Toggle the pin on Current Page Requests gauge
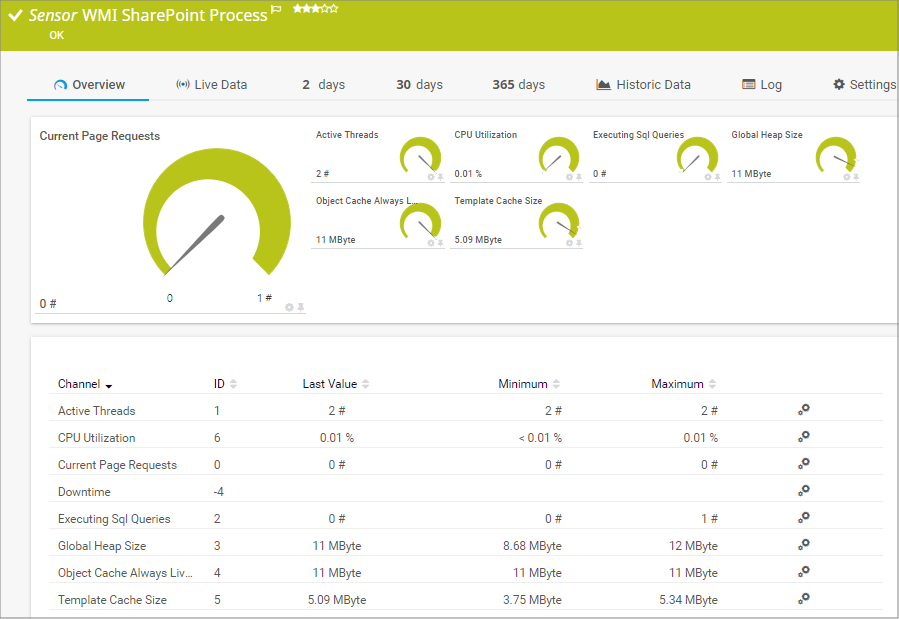 click(x=301, y=307)
